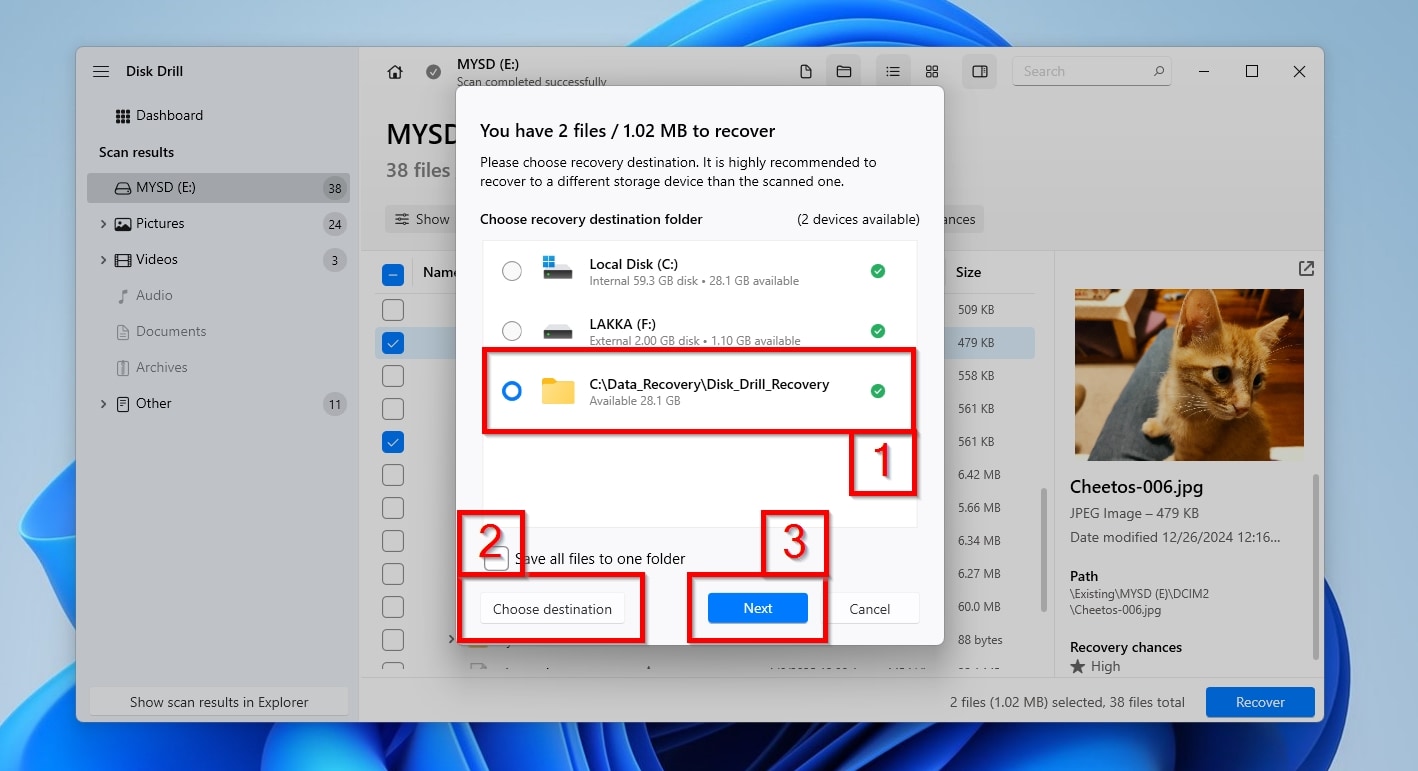Screen dimensions: 1418x771
Task: Select the list view layout icon
Action: tap(893, 72)
